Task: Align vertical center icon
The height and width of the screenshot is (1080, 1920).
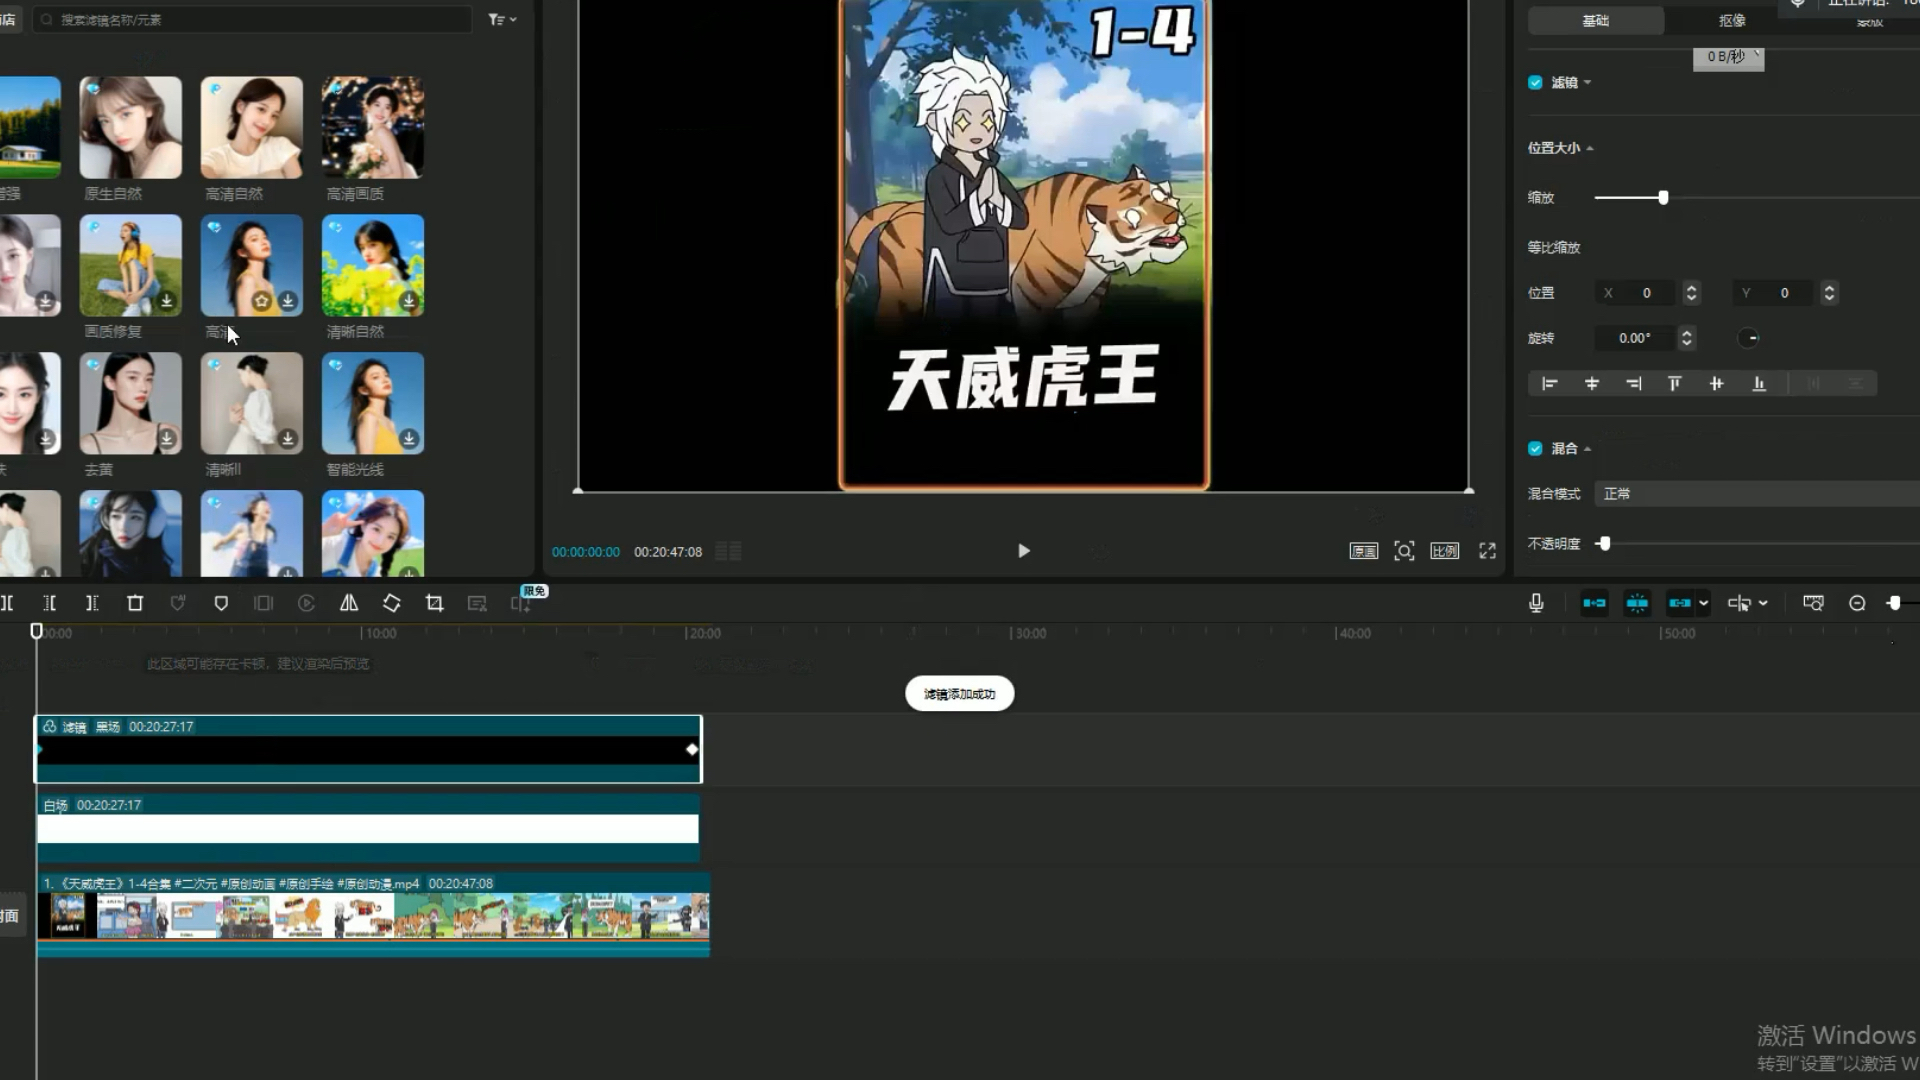Action: 1717,384
